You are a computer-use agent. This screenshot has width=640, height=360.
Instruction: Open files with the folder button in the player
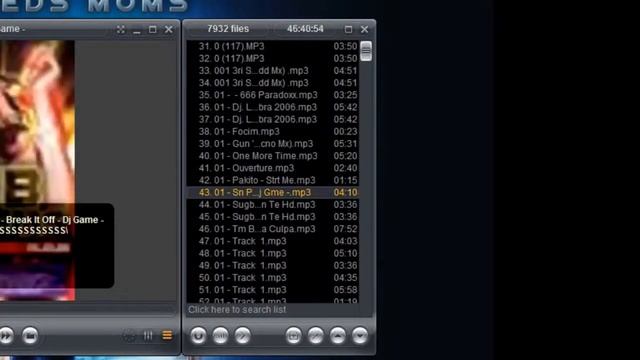[30, 336]
